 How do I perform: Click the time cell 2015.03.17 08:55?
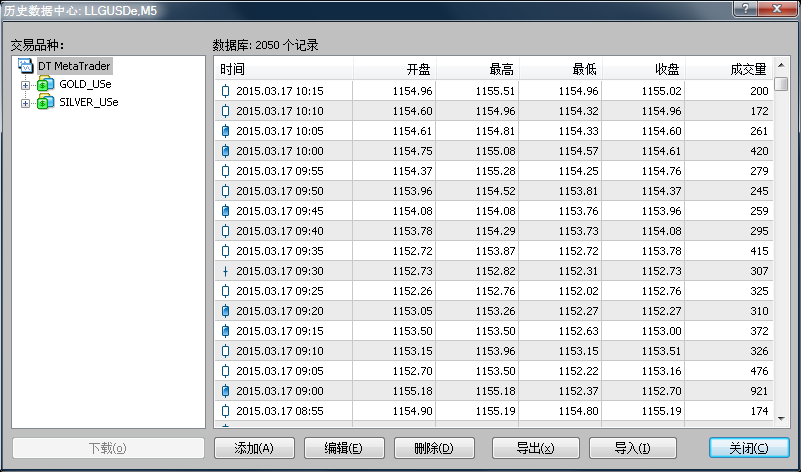click(279, 411)
